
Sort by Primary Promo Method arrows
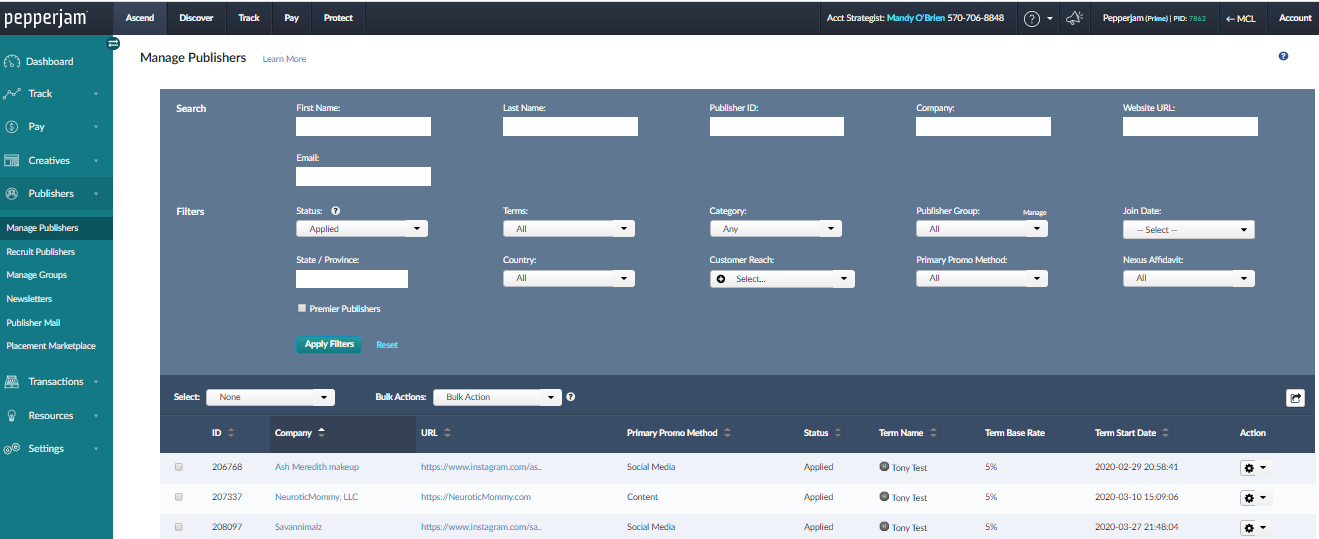(727, 433)
